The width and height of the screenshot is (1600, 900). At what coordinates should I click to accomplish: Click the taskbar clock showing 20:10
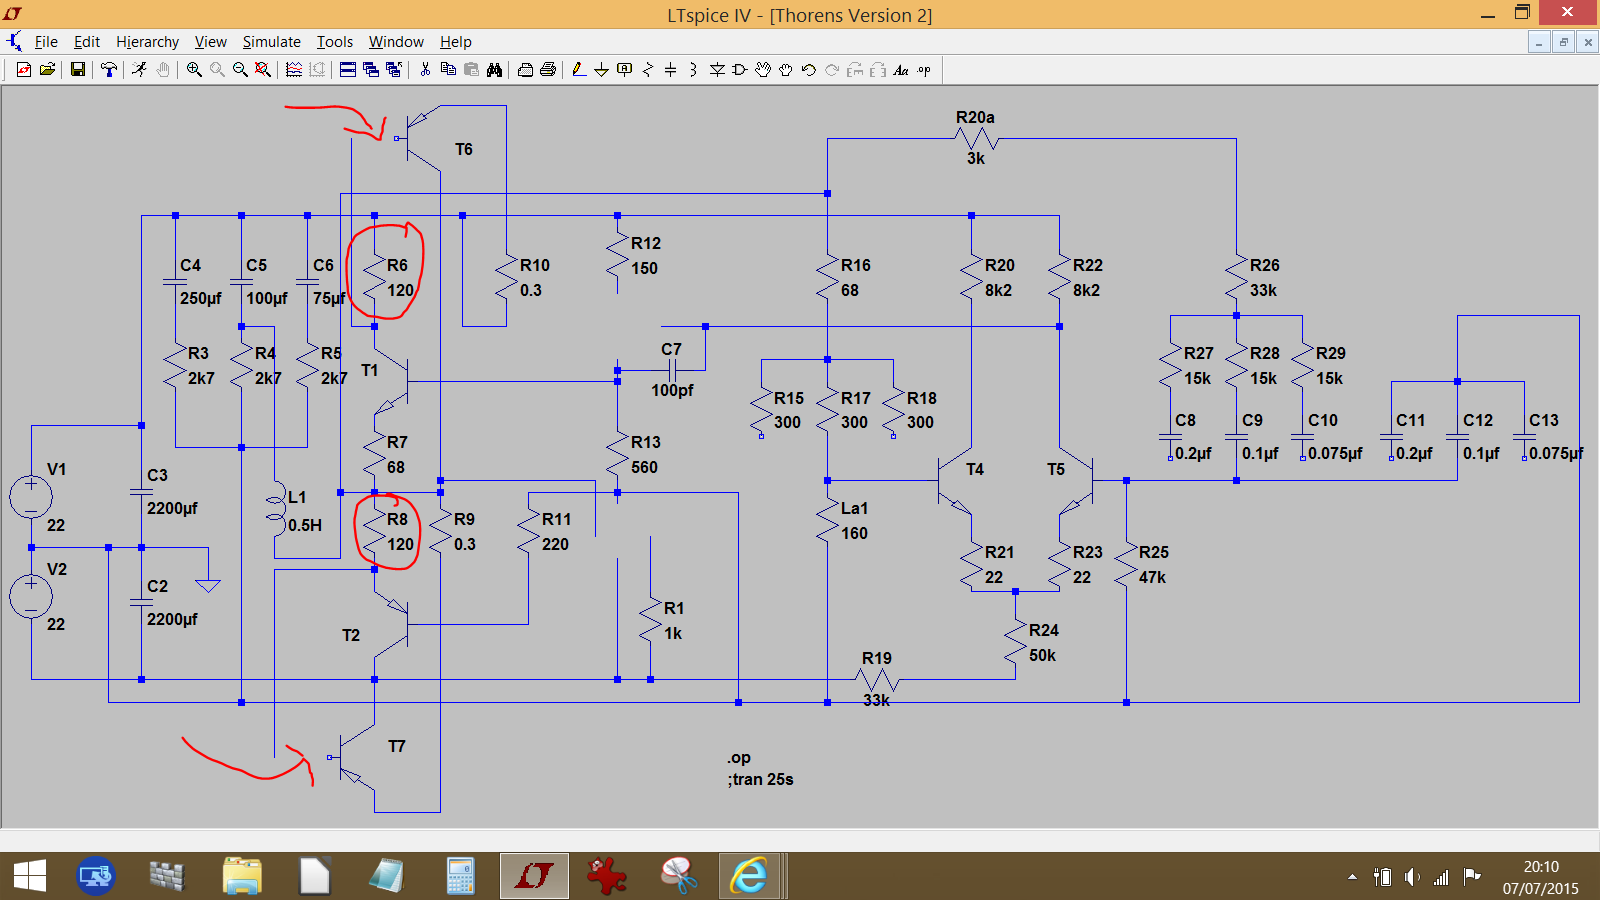[1541, 877]
